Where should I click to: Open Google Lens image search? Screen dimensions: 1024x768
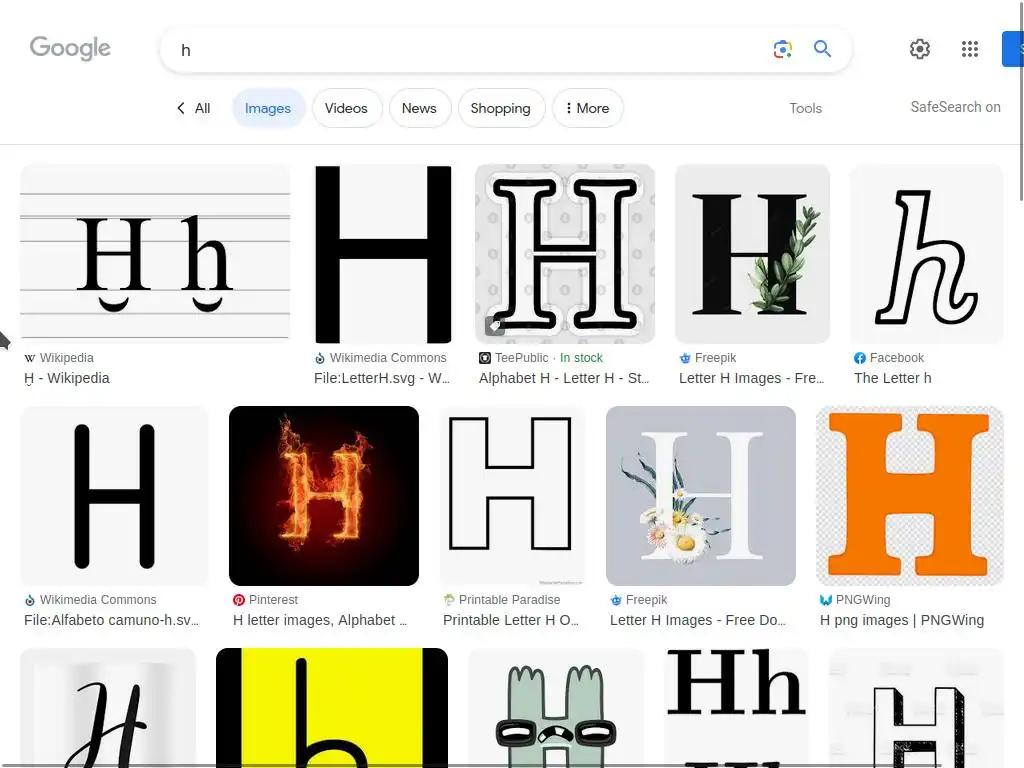[782, 49]
